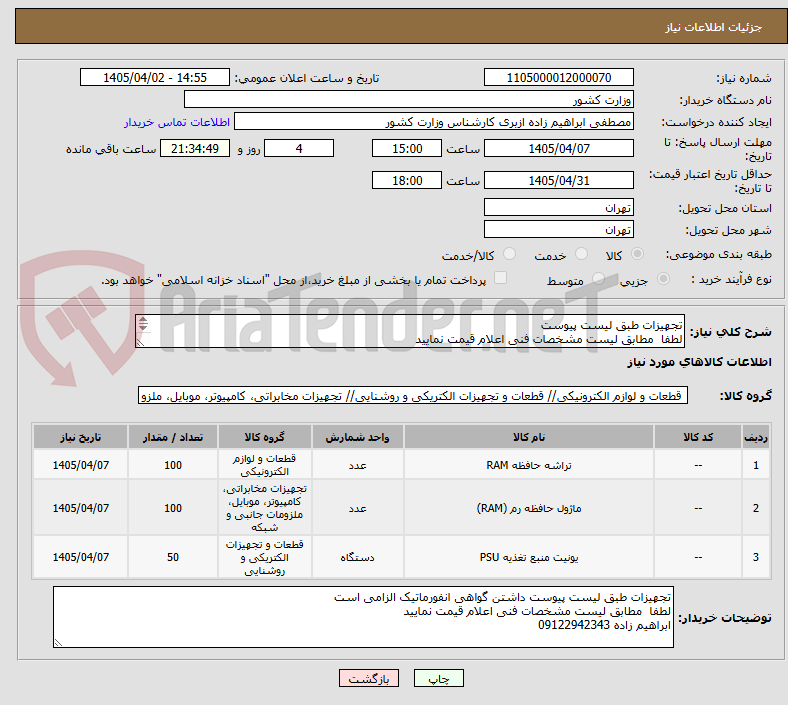The width and height of the screenshot is (788, 705).
Task: Select the کالا radio option
Action: (x=637, y=254)
